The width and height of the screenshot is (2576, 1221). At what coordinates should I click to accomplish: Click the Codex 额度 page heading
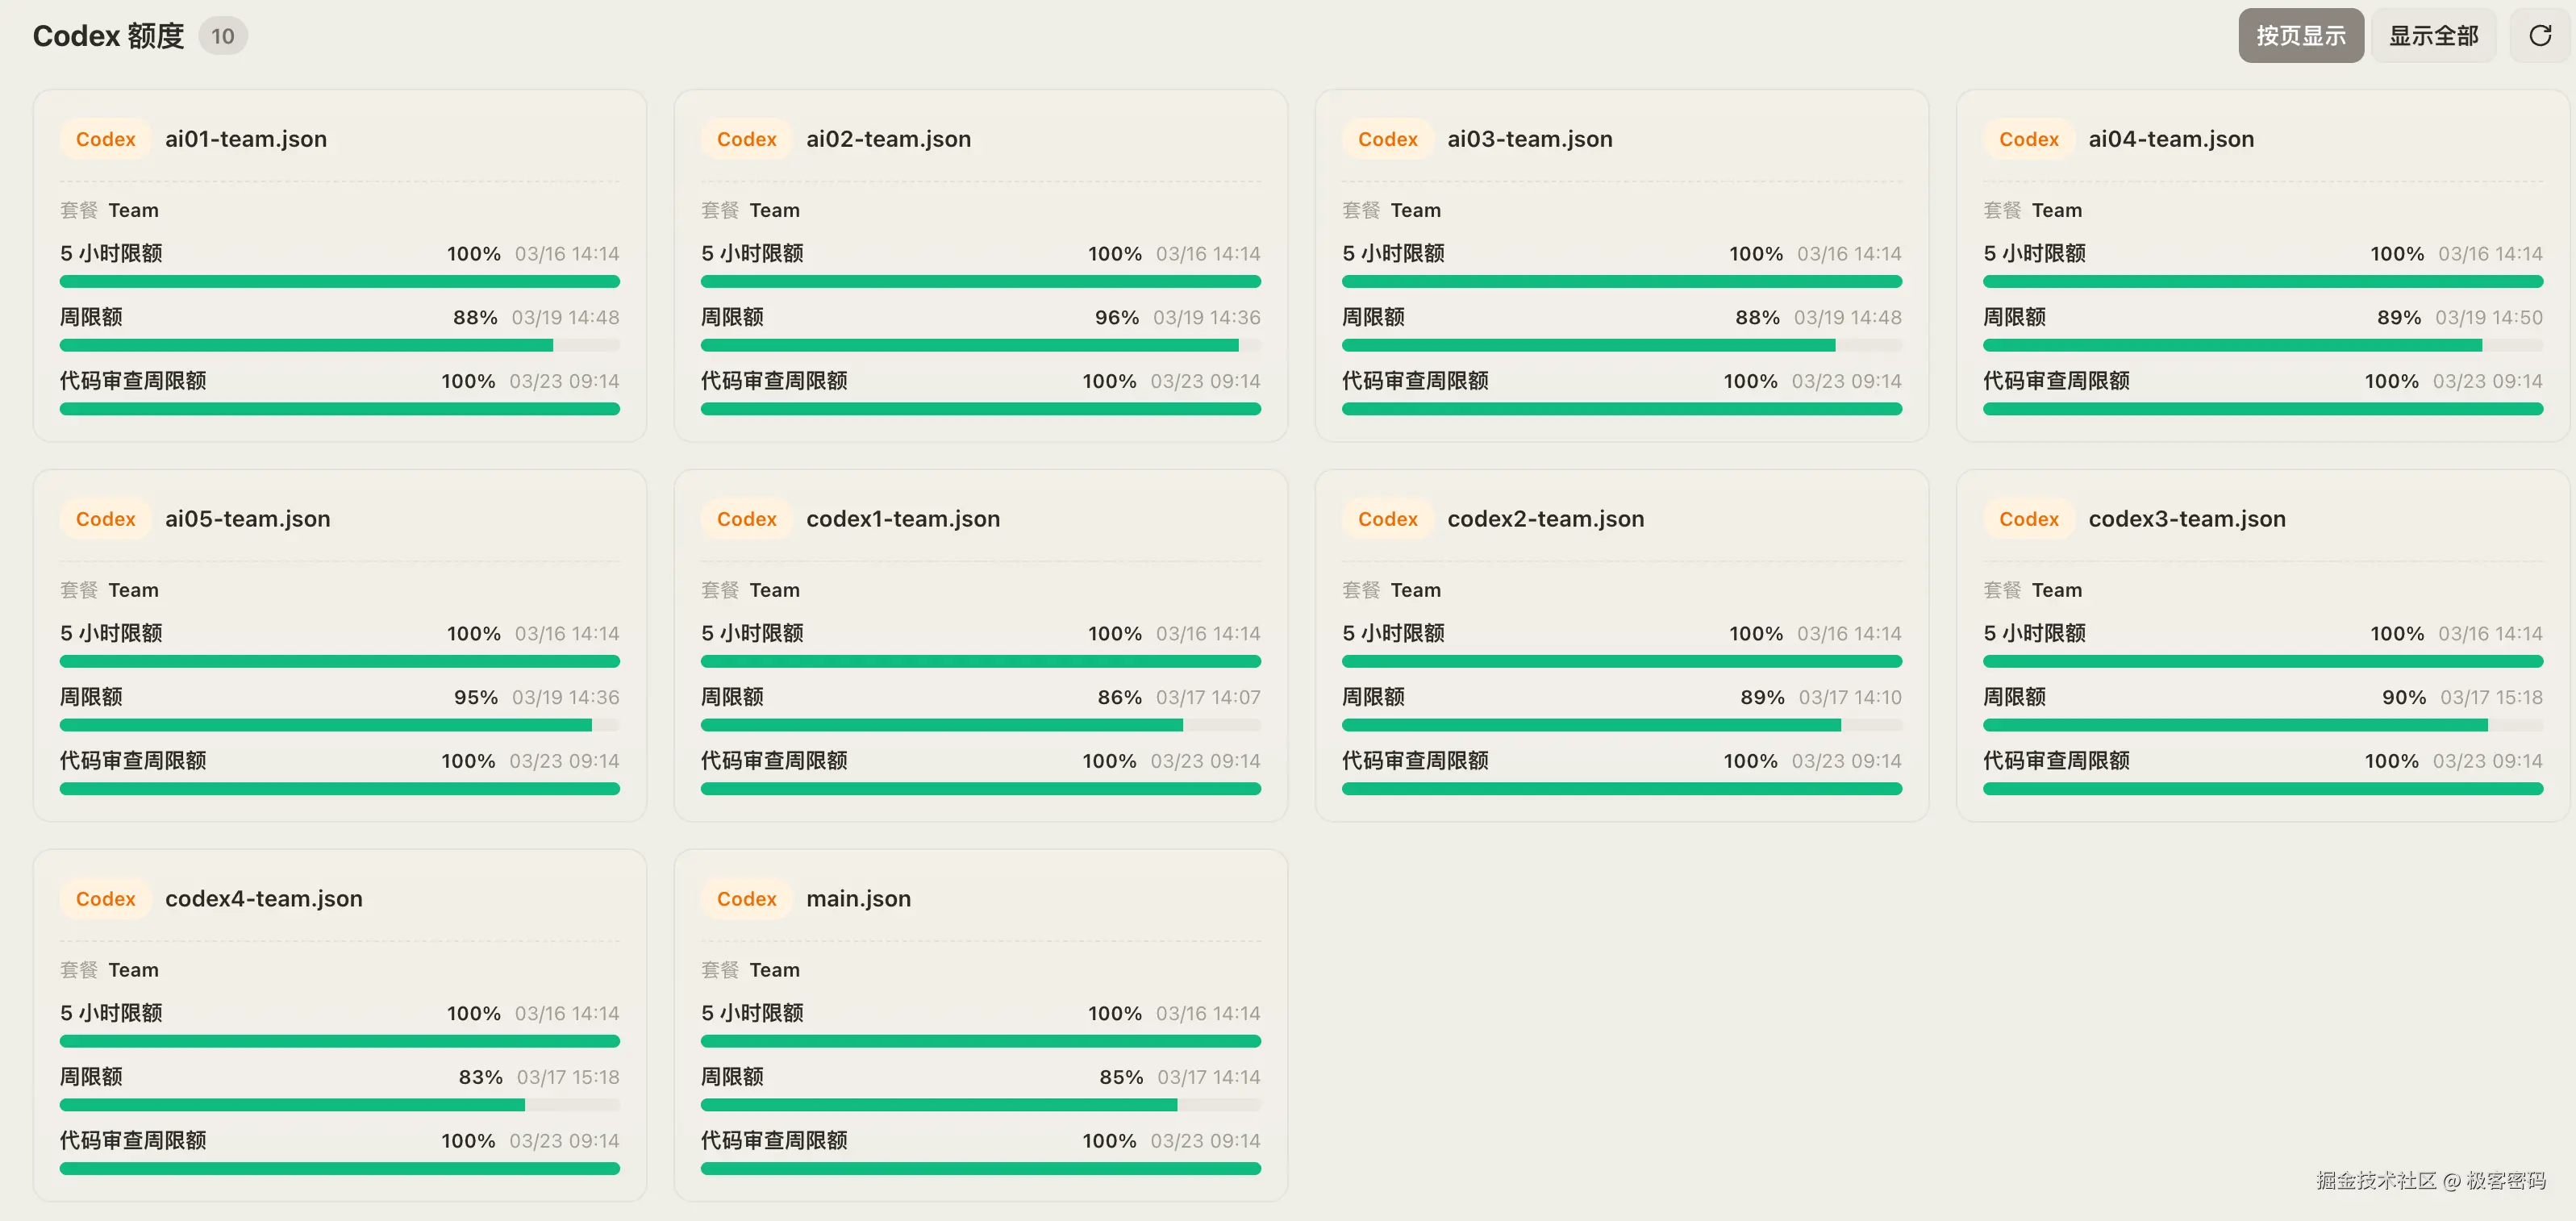[x=108, y=36]
